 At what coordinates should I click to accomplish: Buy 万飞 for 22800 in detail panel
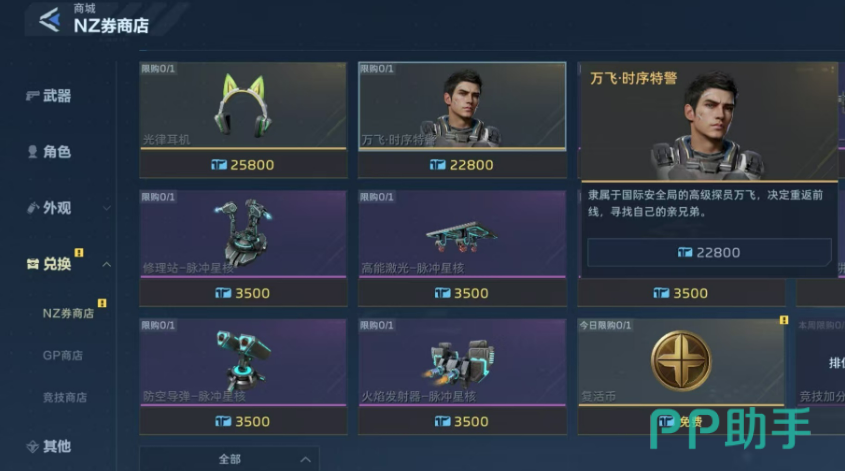pos(709,252)
